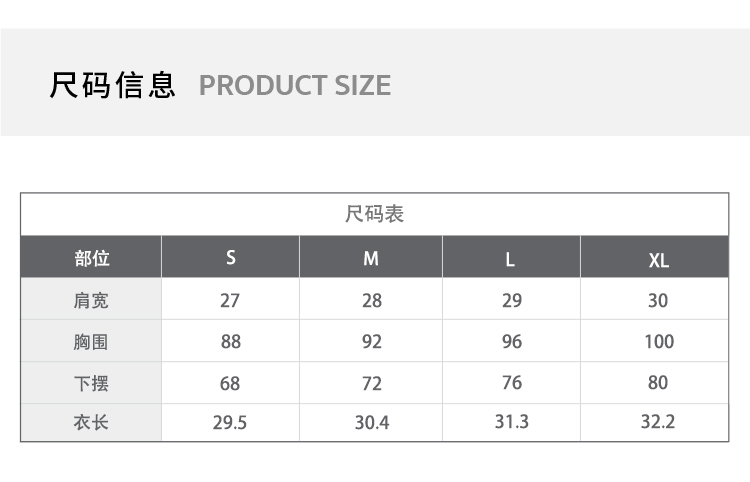The image size is (750, 482).
Task: Select the chest value 92 cell
Action: (371, 342)
